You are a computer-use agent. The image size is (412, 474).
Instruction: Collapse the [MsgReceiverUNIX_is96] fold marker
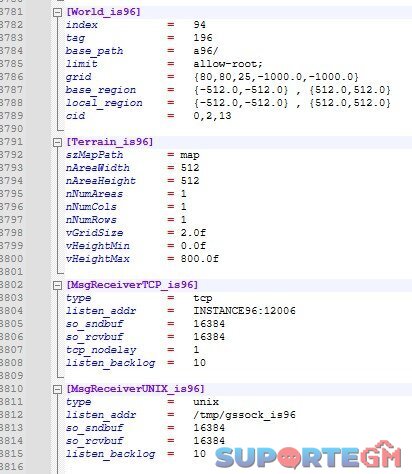pos(57,389)
